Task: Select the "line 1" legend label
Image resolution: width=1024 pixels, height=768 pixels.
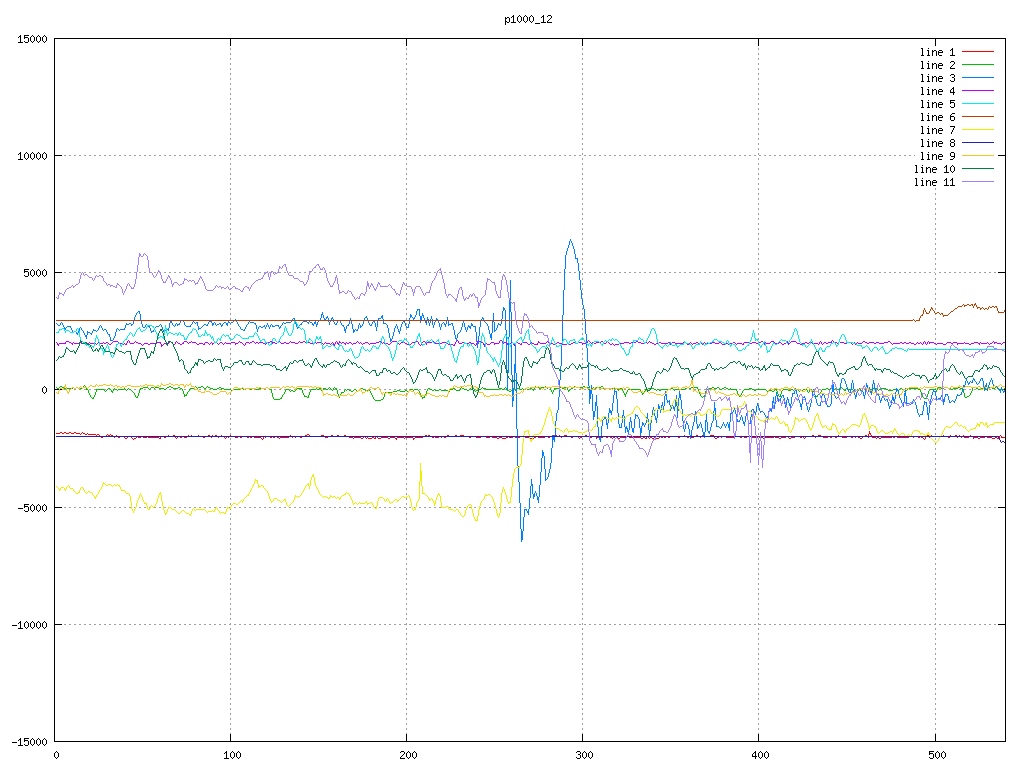Action: coord(937,52)
